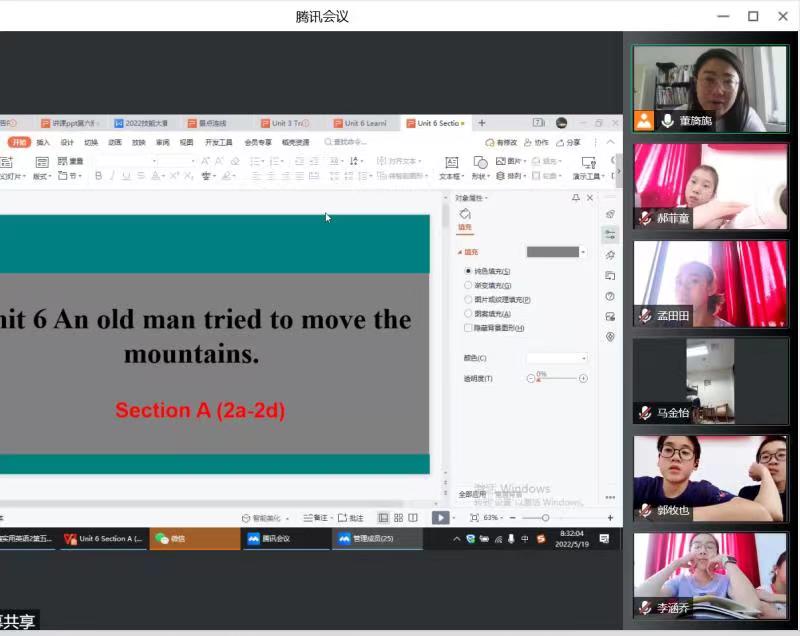800x636 pixels.
Task: Select 渐变填充 gradient fill radio option
Action: pos(468,285)
